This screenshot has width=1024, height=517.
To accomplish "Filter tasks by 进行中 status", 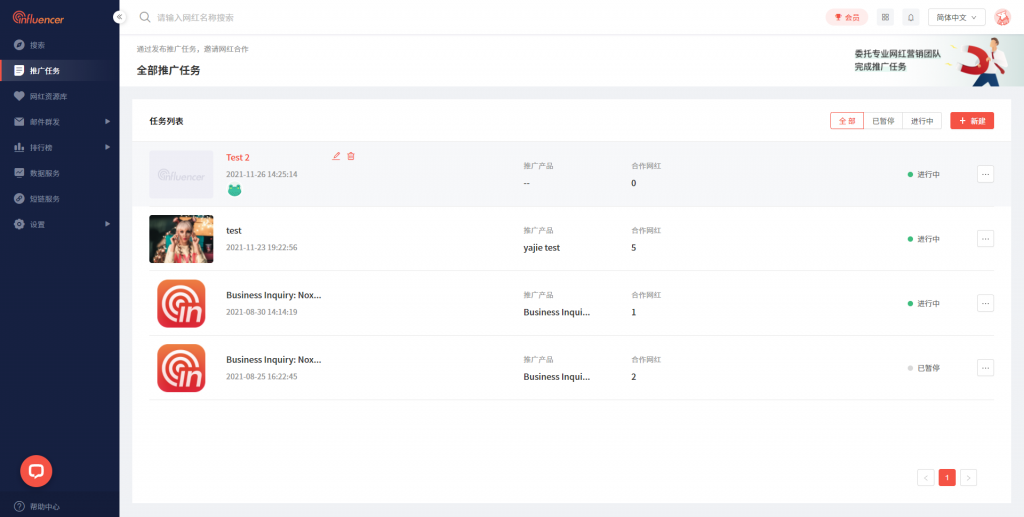I will (923, 121).
